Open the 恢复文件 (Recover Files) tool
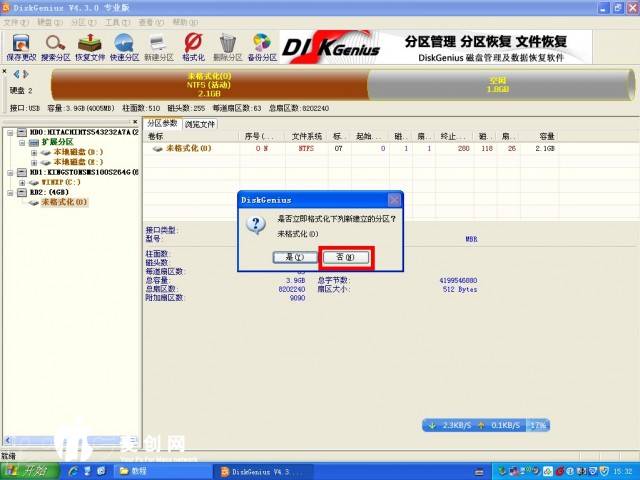Viewport: 640px width, 480px height. (90, 46)
